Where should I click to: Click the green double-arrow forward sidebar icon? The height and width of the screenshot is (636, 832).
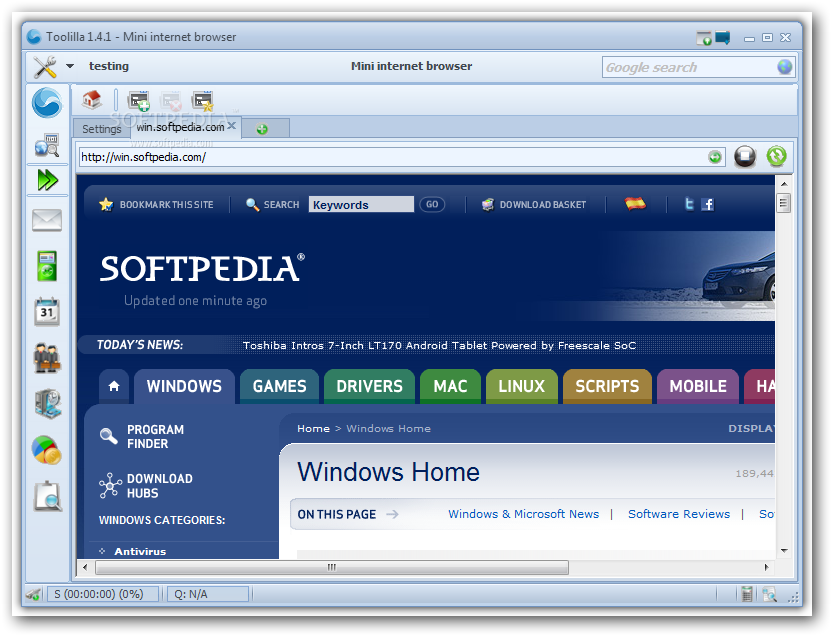[47, 180]
